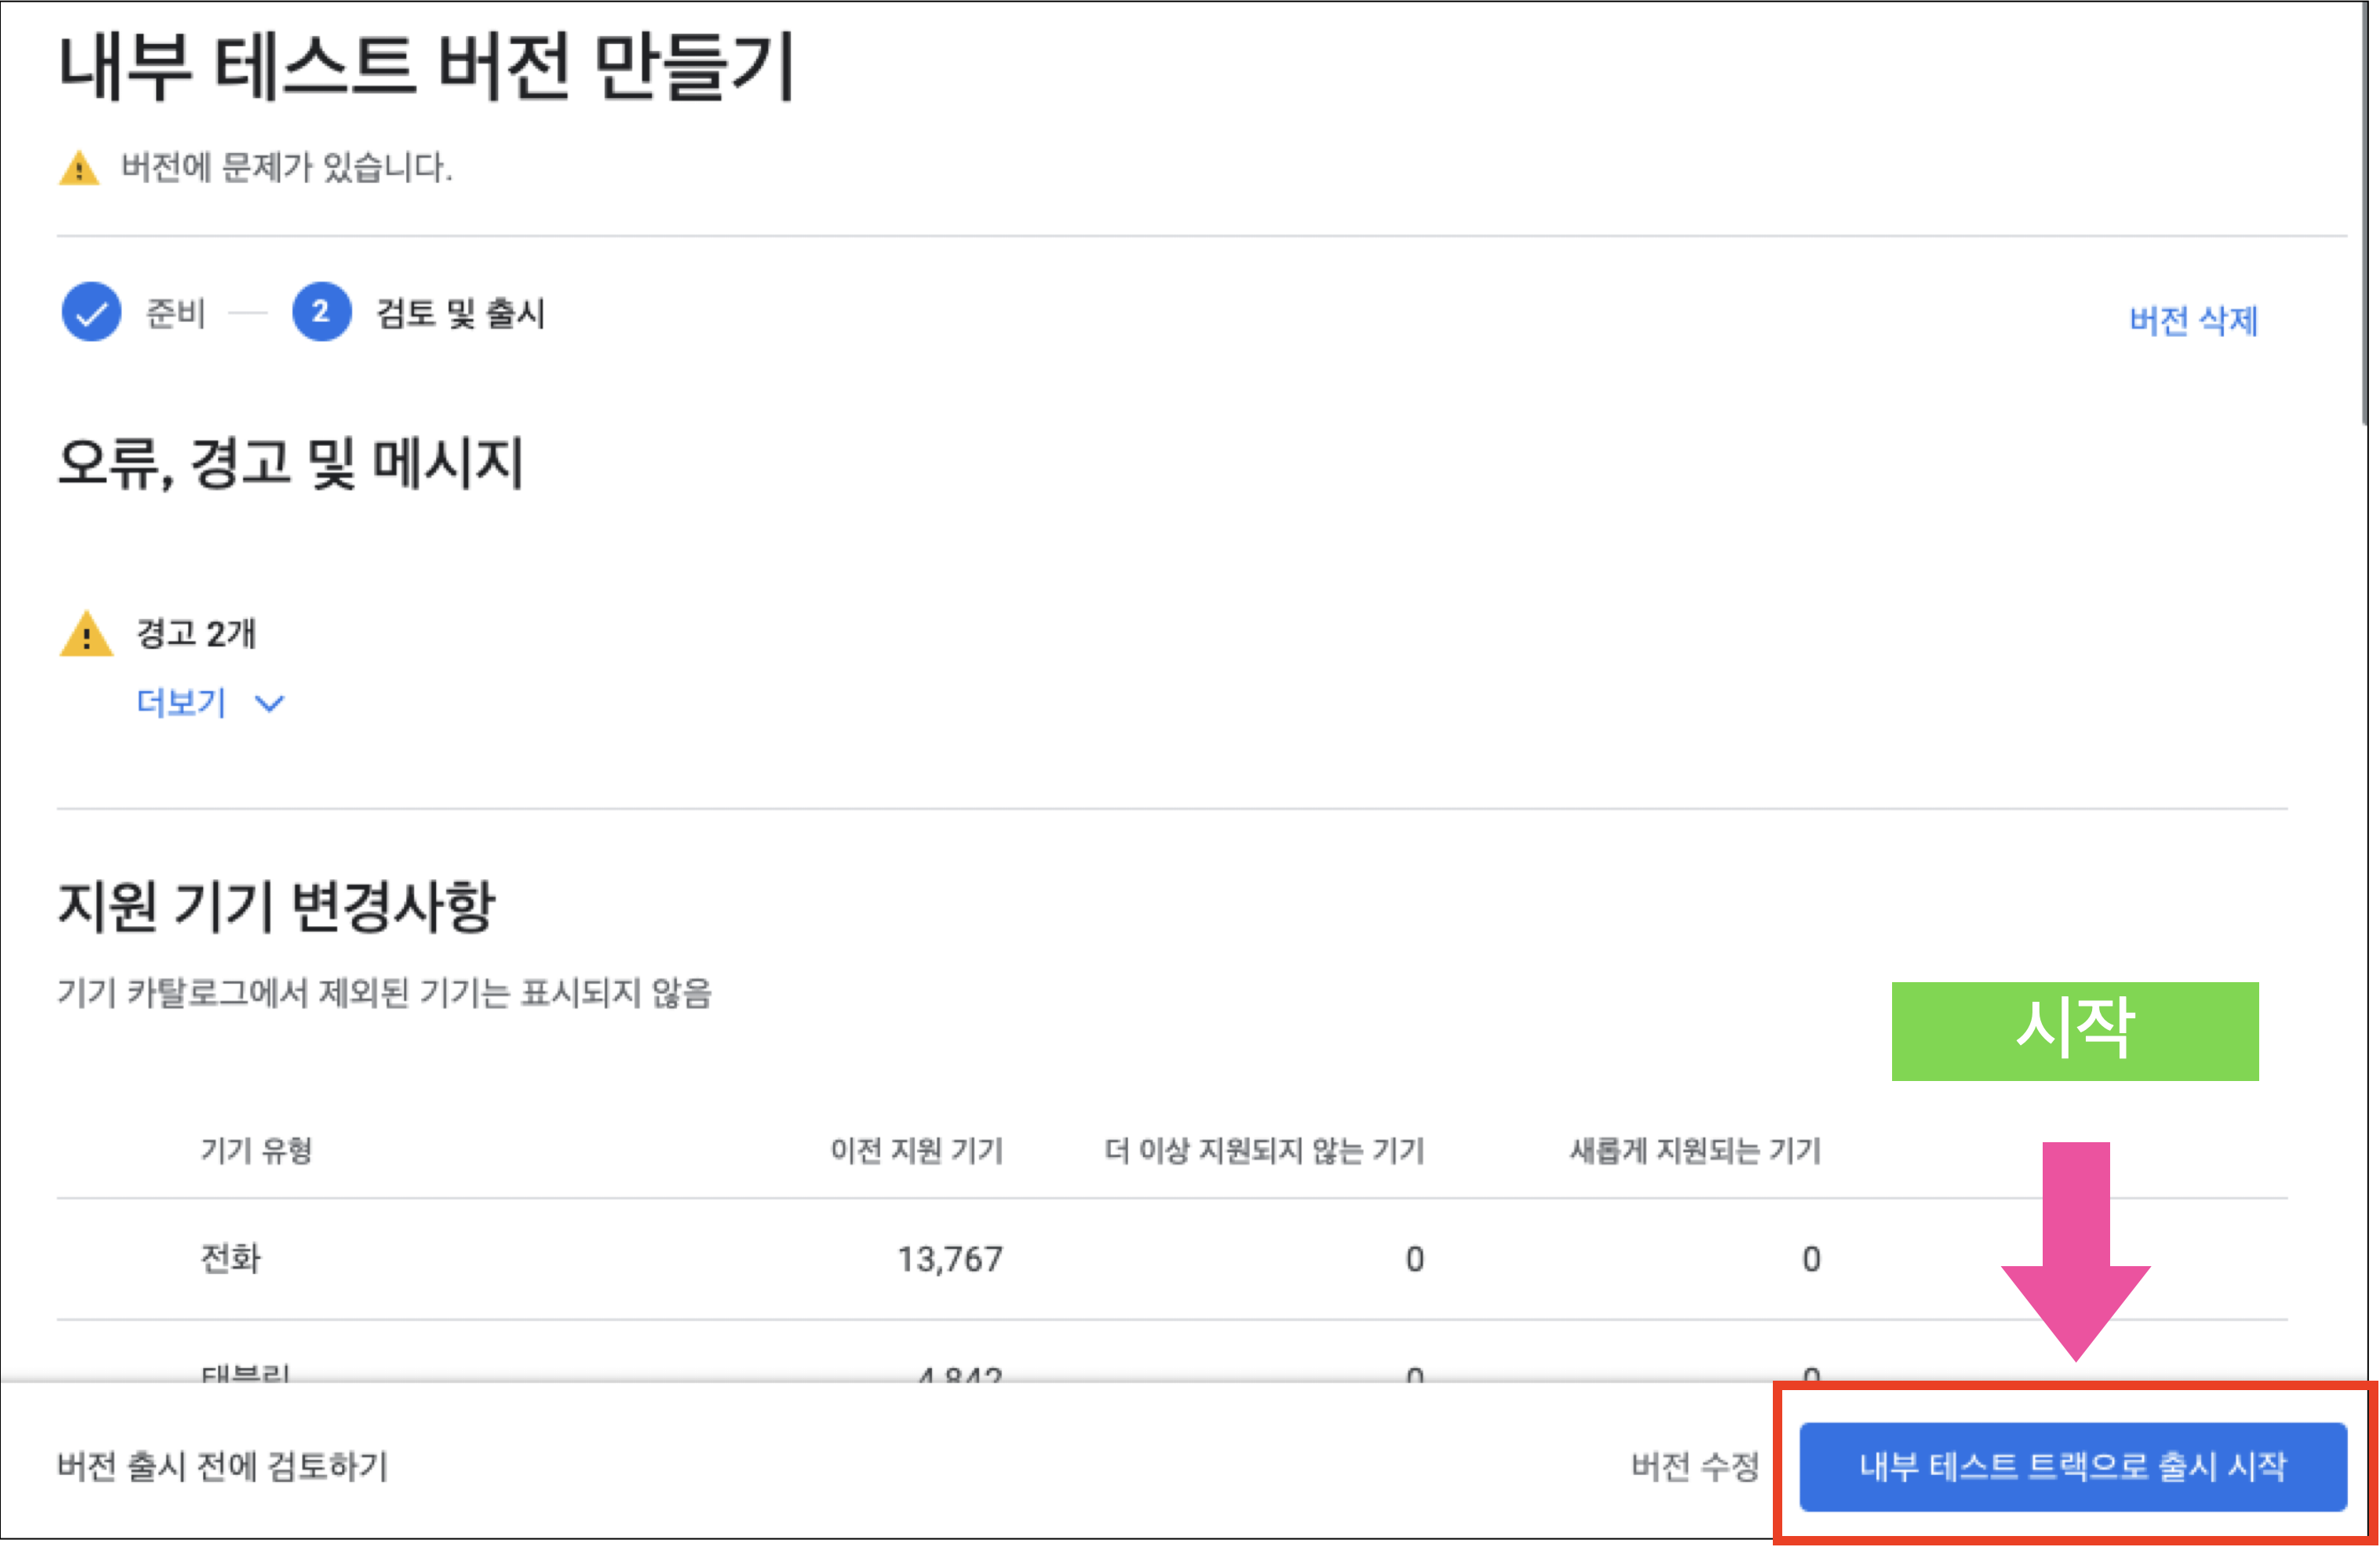
Task: Click the 기기 유형 column header
Action: [256, 1150]
